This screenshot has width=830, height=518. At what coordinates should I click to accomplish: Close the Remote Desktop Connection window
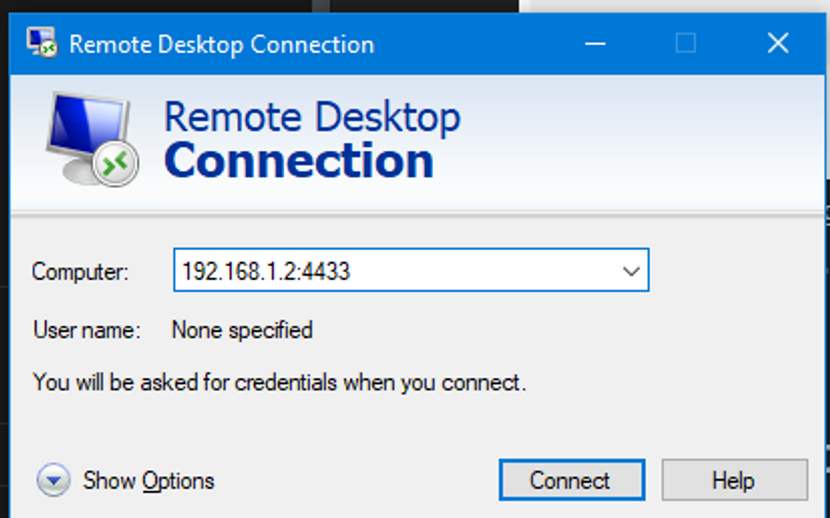tap(778, 44)
